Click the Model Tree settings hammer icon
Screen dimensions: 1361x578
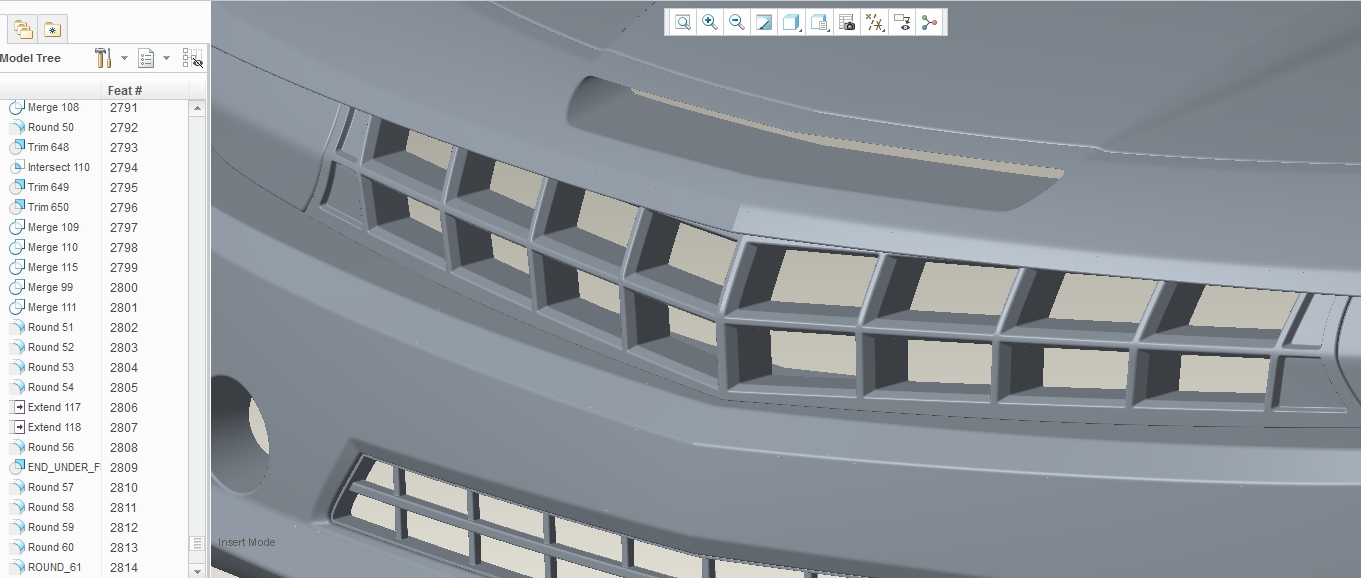click(x=103, y=58)
